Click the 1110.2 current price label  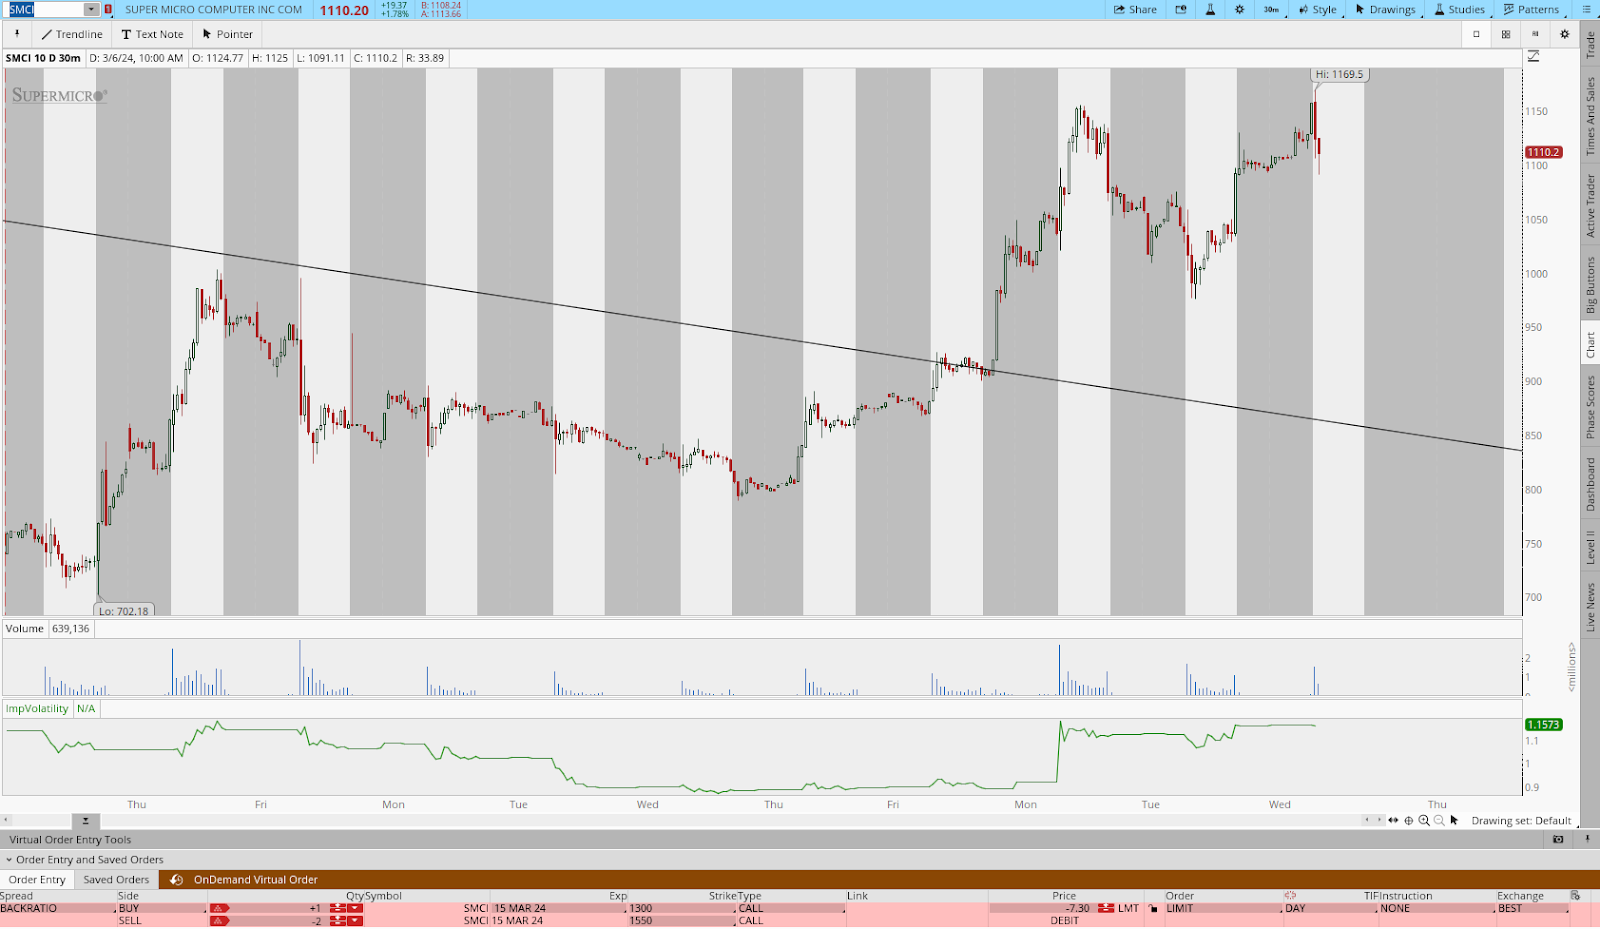(x=1543, y=152)
